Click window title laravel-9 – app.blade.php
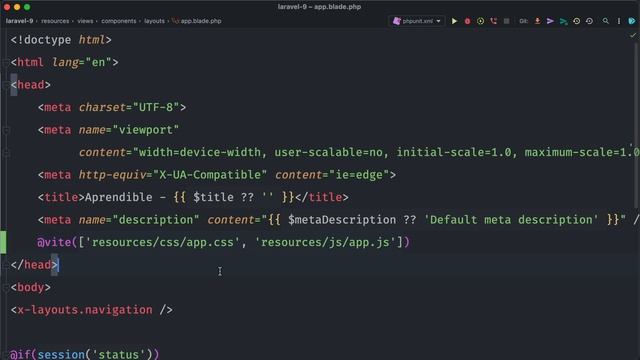Image resolution: width=640 pixels, height=360 pixels. tap(319, 7)
